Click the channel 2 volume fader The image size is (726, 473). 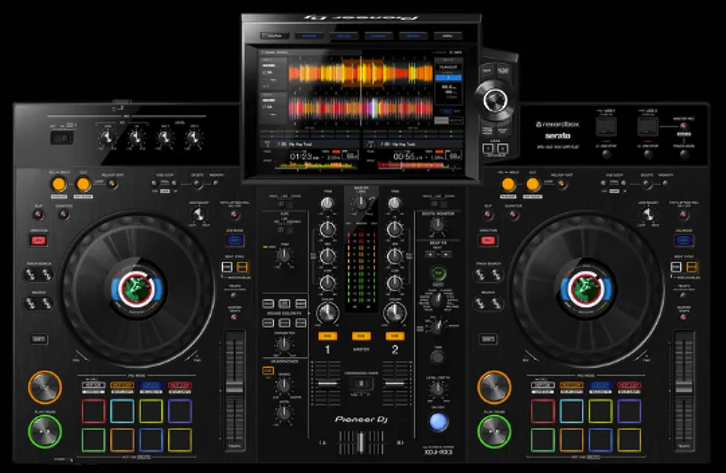(x=394, y=384)
